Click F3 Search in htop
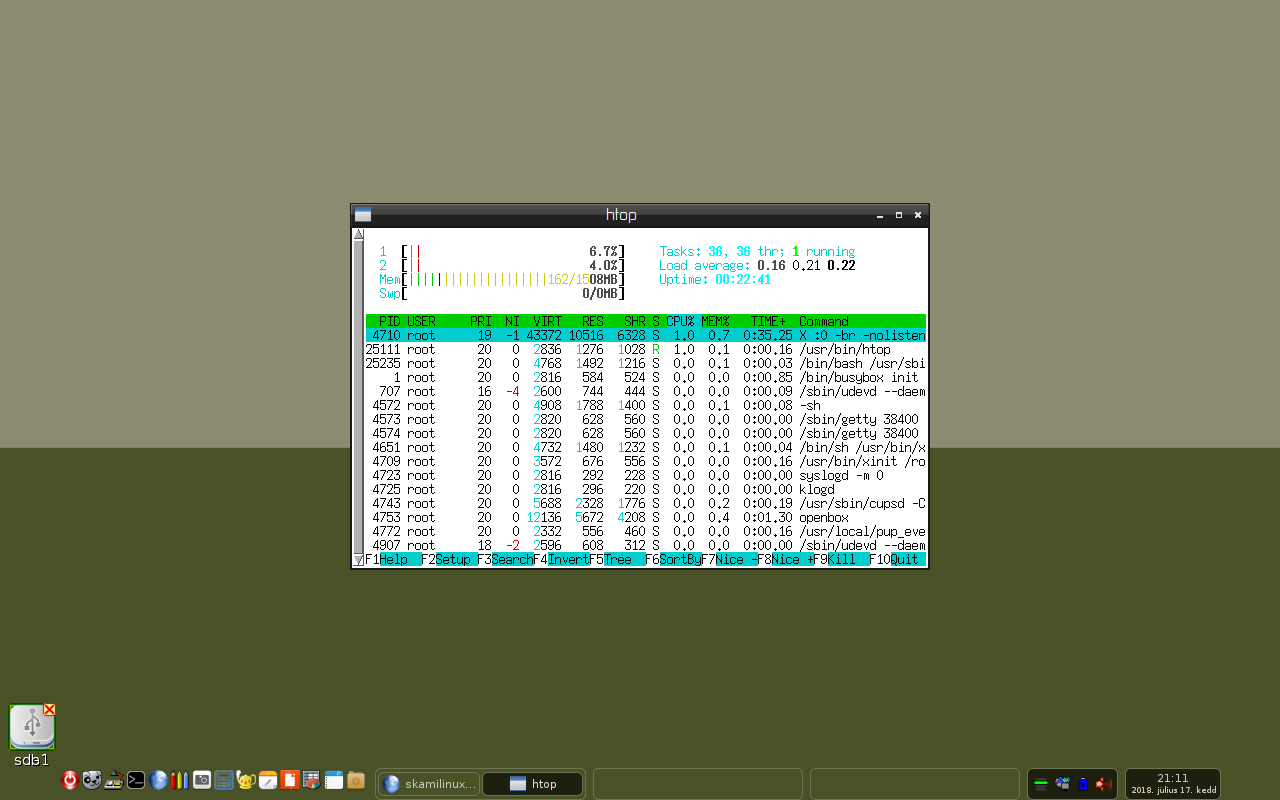This screenshot has height=800, width=1280. (x=505, y=560)
